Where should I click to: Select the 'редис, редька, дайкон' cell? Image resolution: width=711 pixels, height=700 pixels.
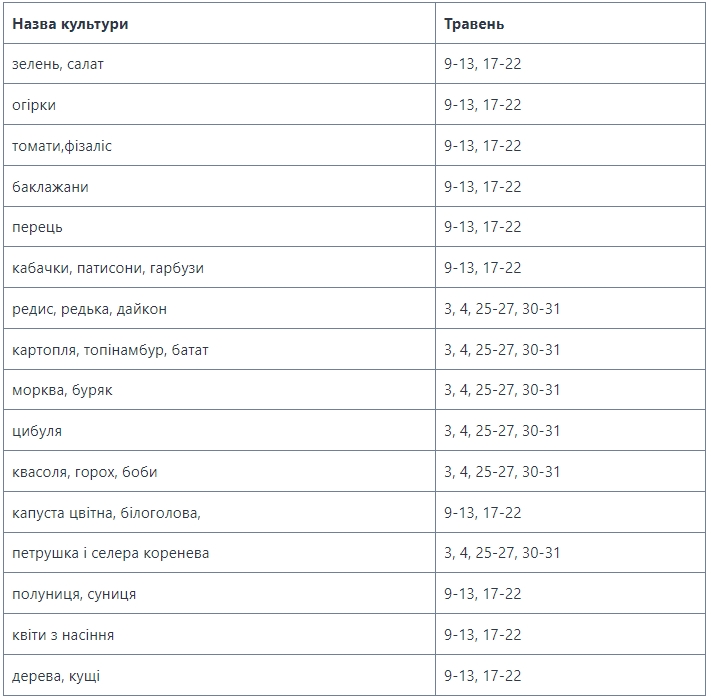(x=90, y=309)
